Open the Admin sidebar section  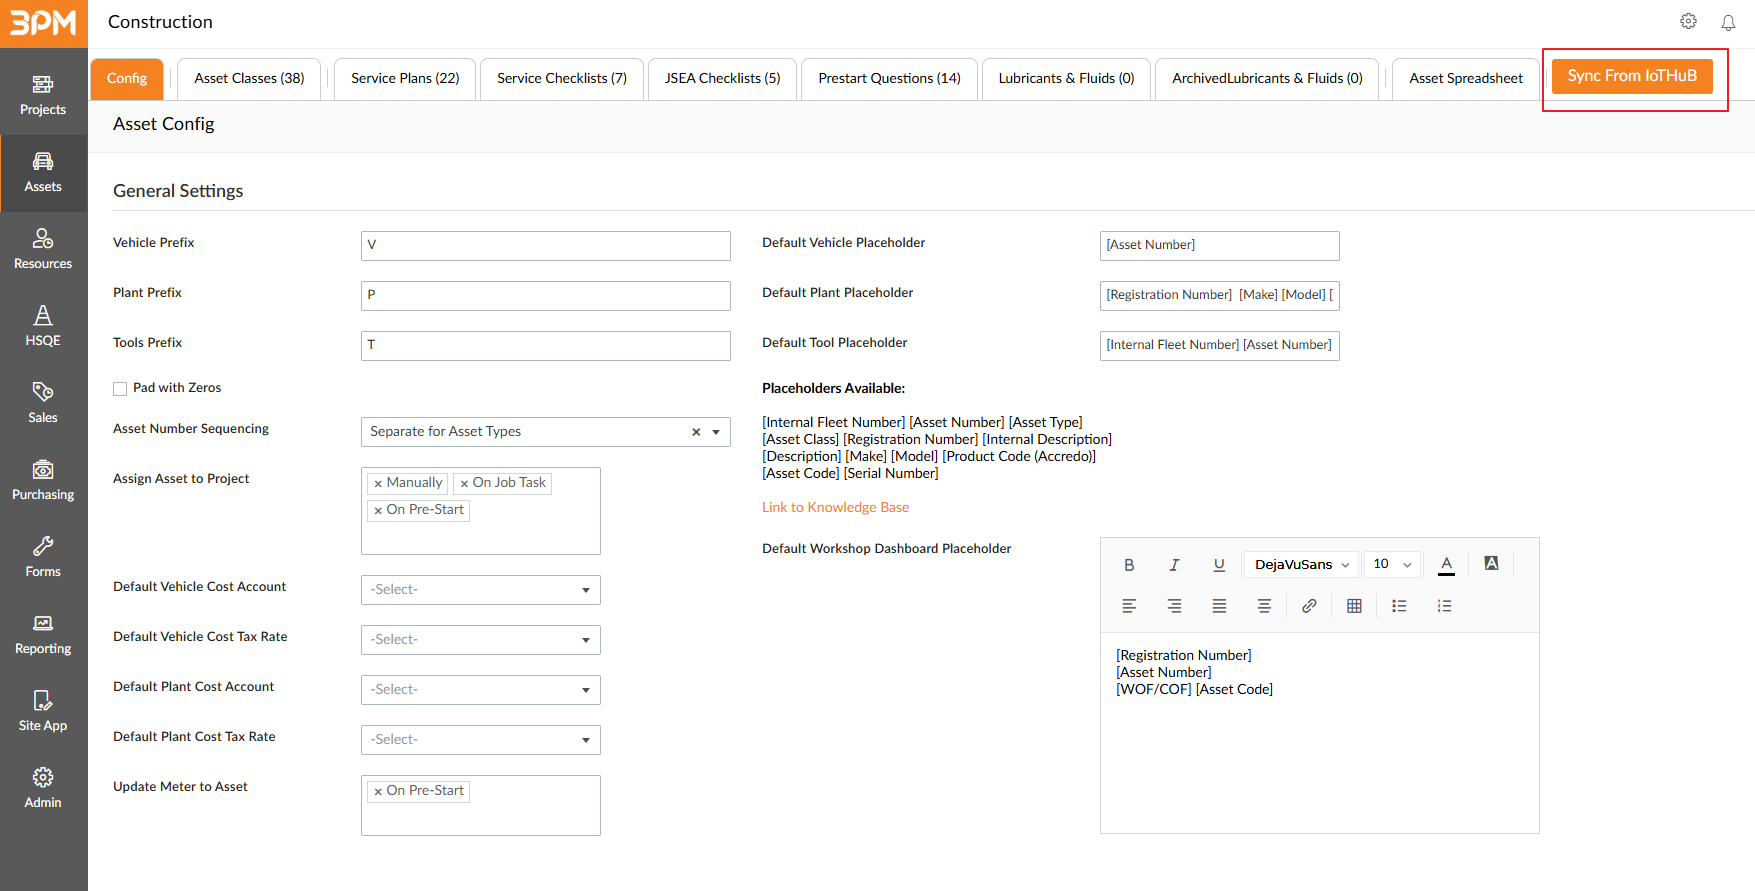coord(43,789)
